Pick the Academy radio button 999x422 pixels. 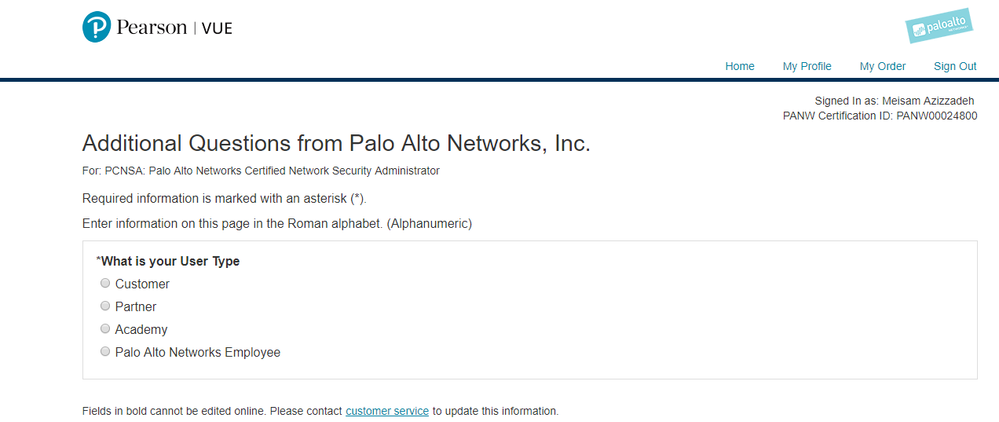click(105, 329)
